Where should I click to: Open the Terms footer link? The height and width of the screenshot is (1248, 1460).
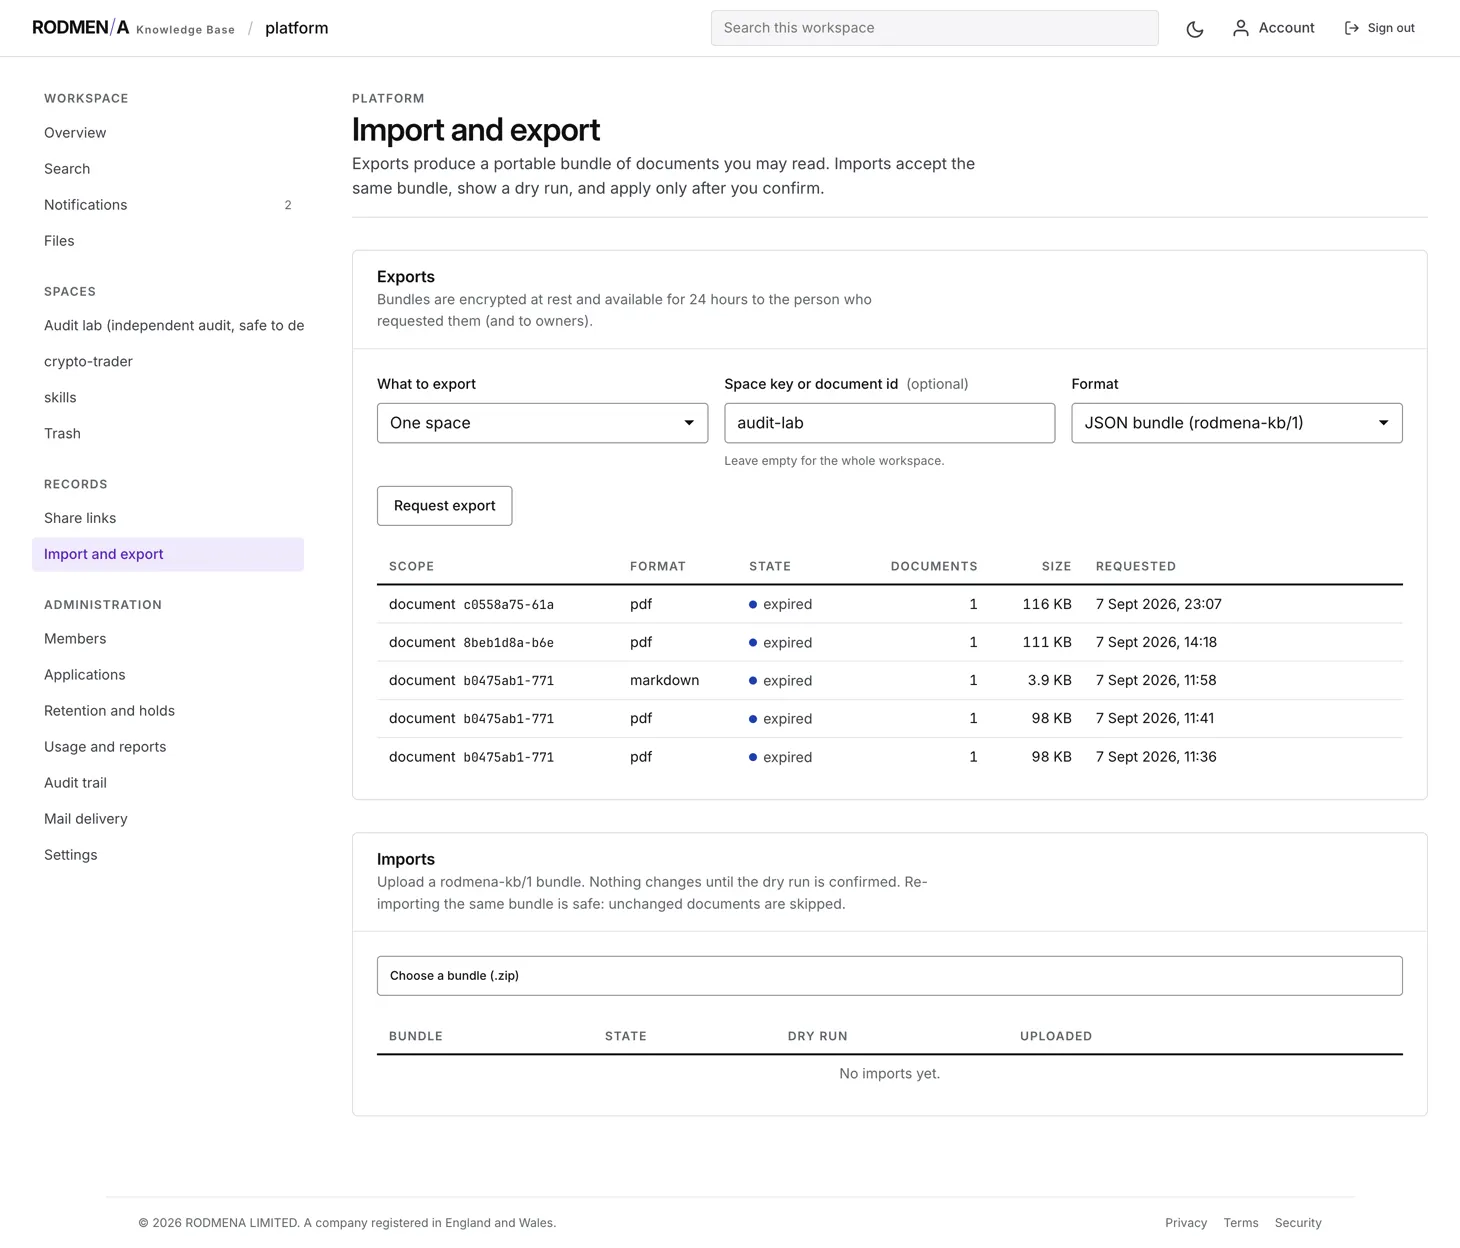point(1241,1223)
